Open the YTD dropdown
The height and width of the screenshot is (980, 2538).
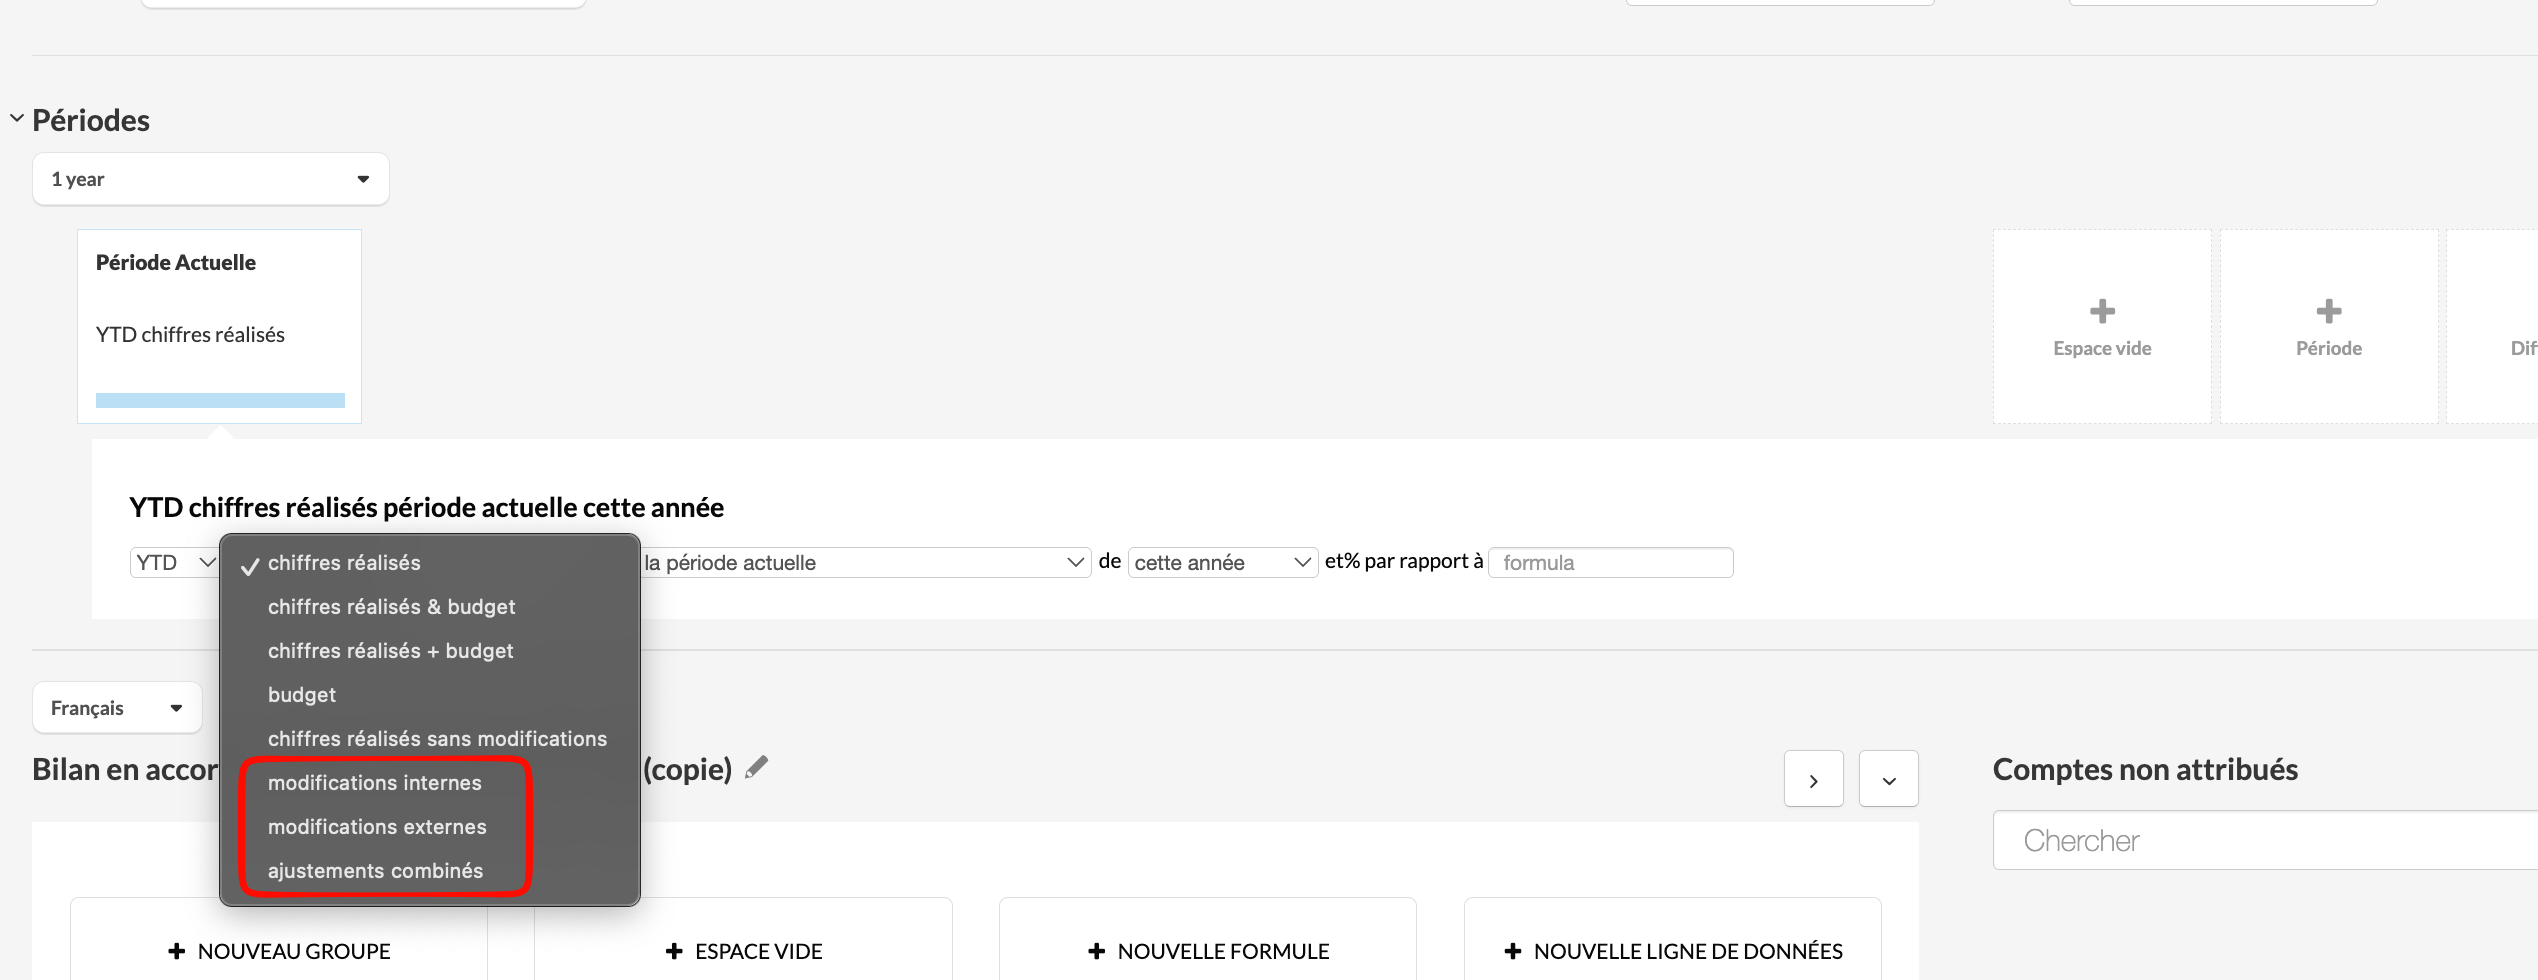click(x=175, y=562)
